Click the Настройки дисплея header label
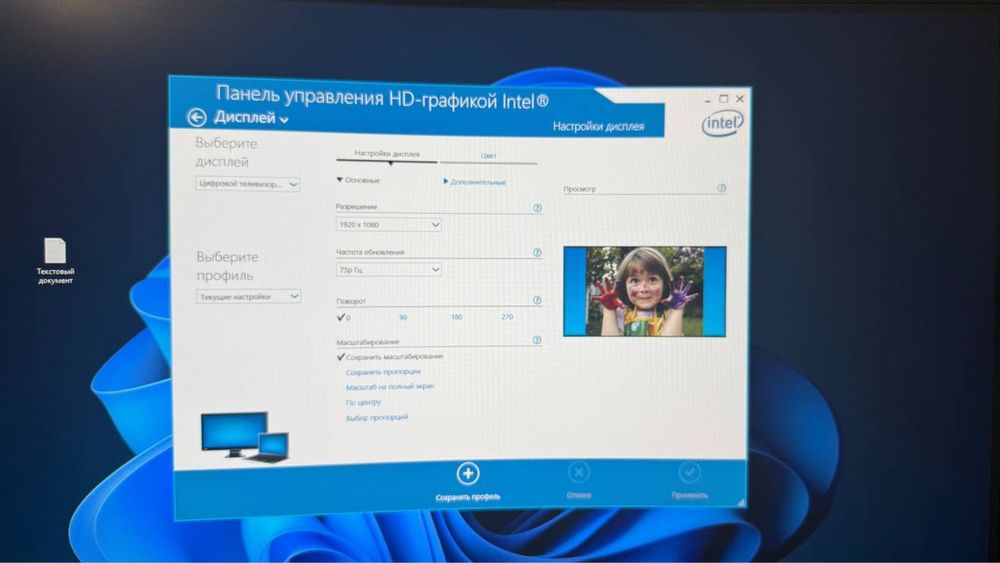1000x563 pixels. tap(598, 126)
